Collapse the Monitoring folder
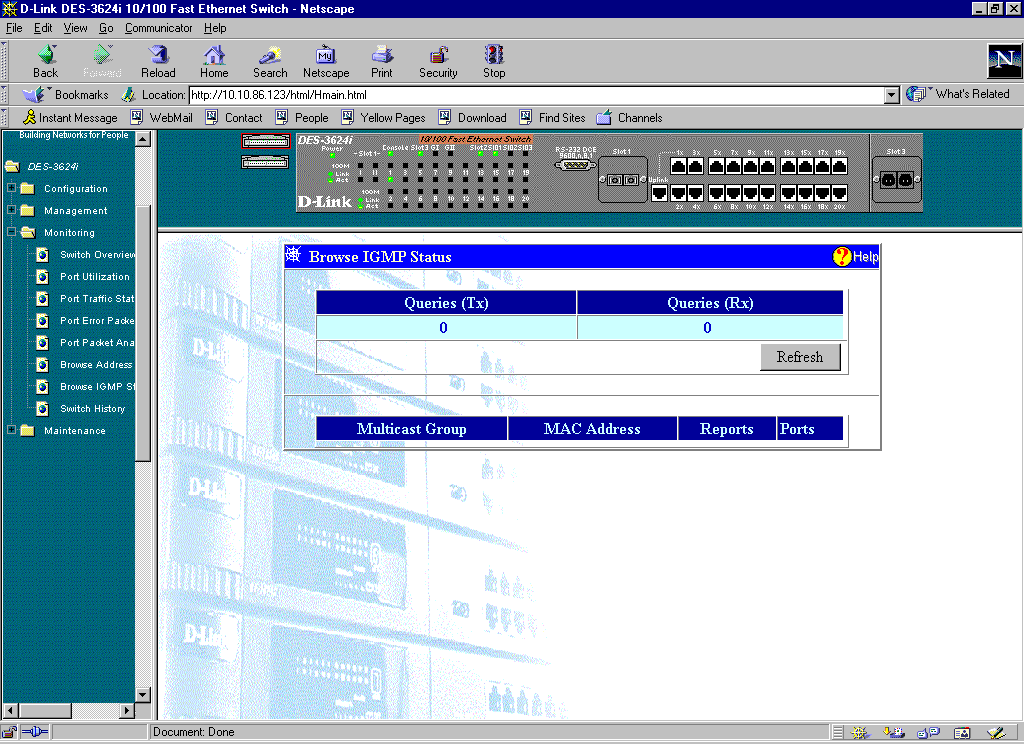Screen dimensions: 1024x744 [x=12, y=233]
